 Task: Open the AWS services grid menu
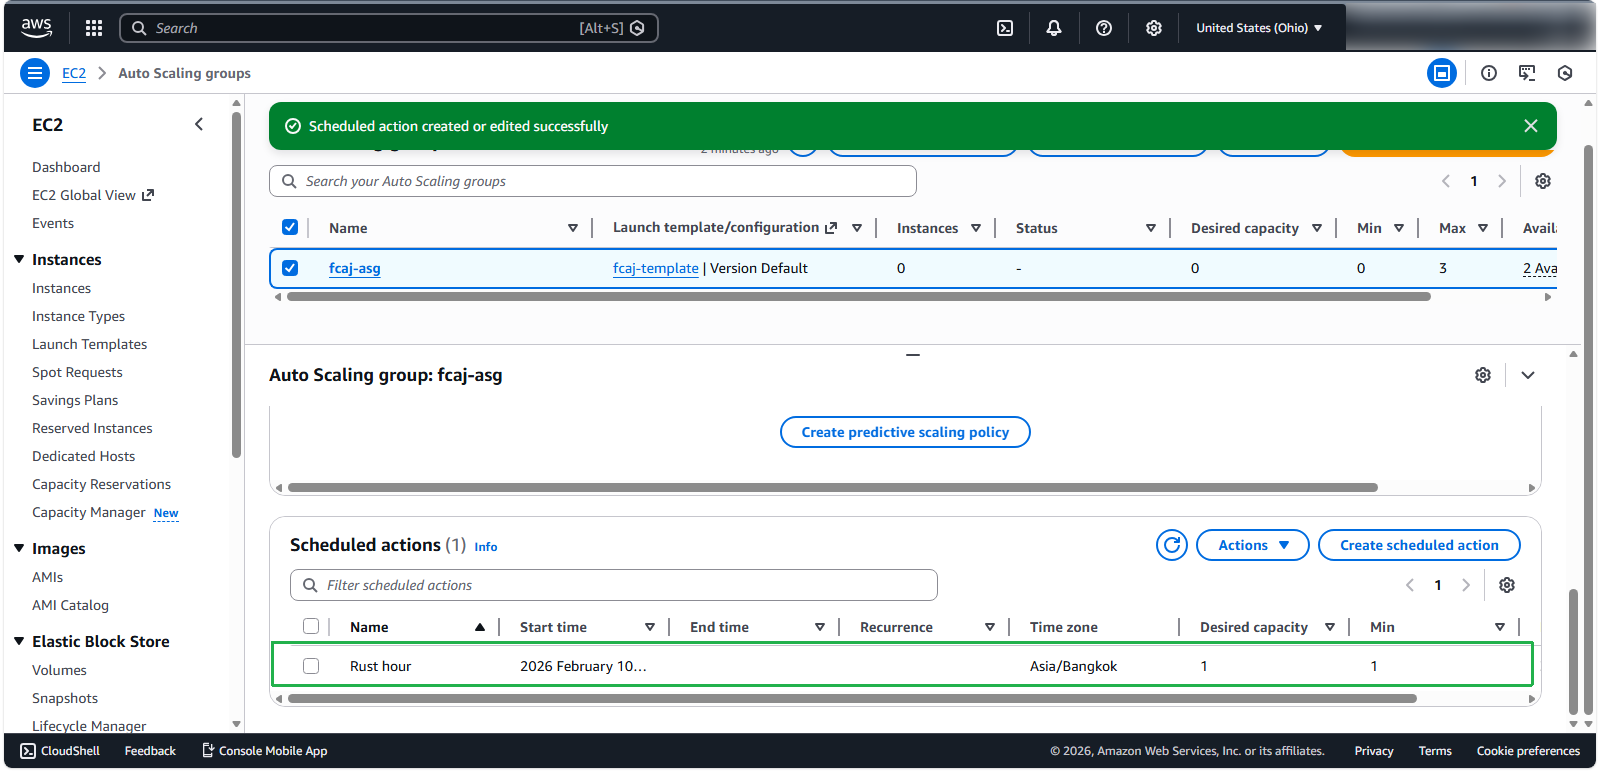pyautogui.click(x=94, y=28)
